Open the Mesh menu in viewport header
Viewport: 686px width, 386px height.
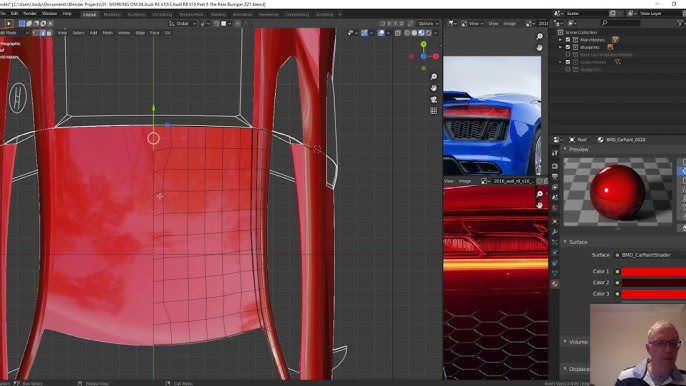point(107,33)
